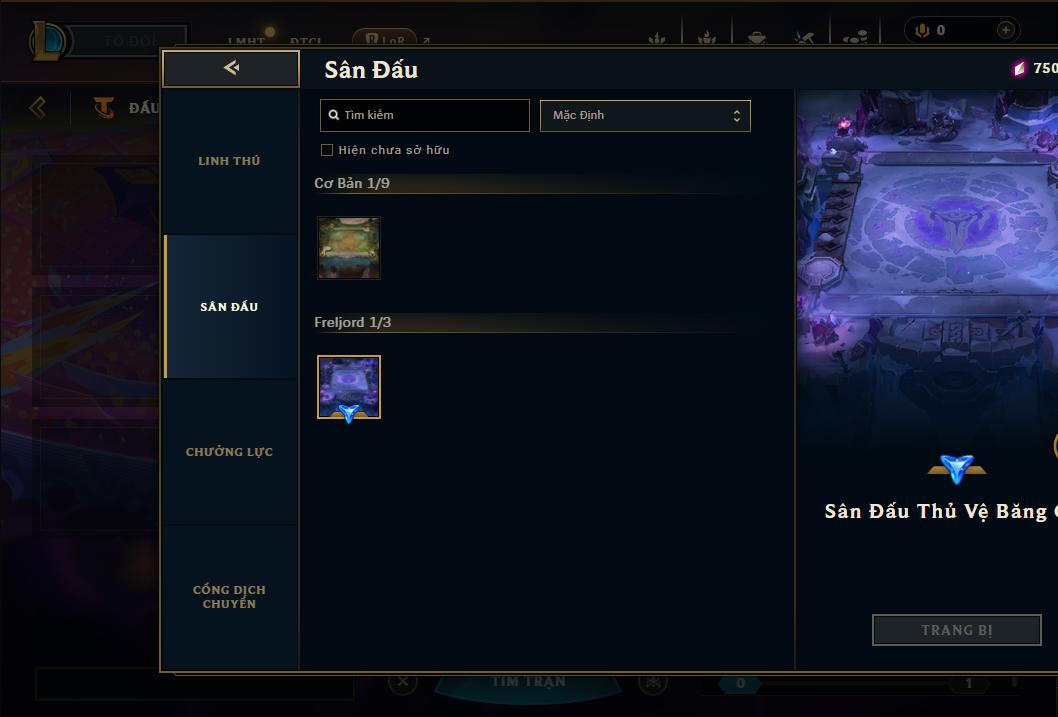Click the star shard icon below arena preview
The image size is (1058, 717).
pos(956,467)
